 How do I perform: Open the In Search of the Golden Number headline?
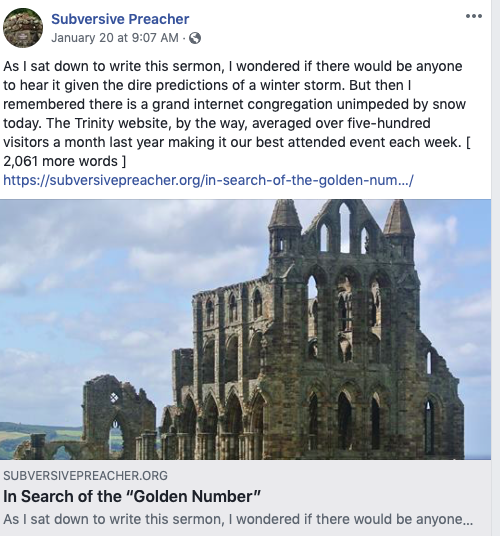[x=132, y=496]
